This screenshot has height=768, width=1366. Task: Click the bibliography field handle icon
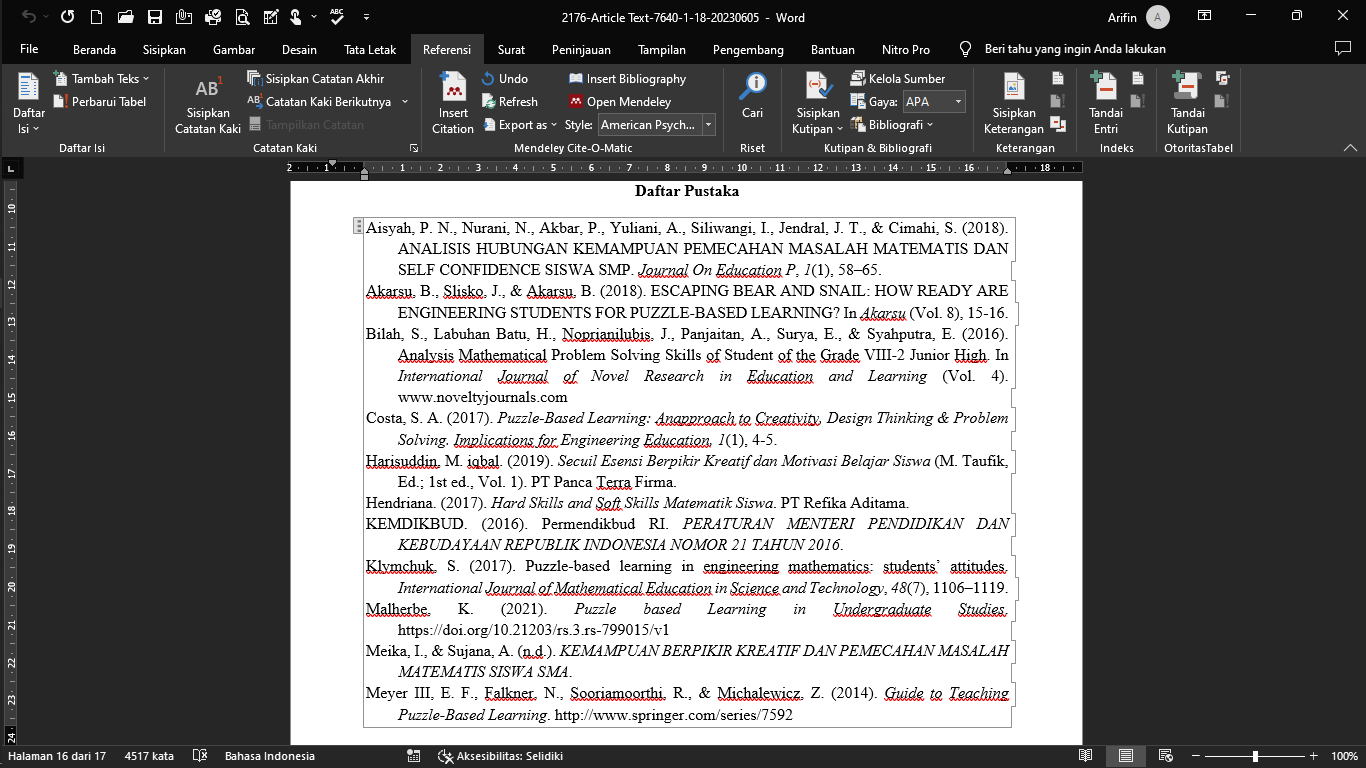tap(359, 227)
